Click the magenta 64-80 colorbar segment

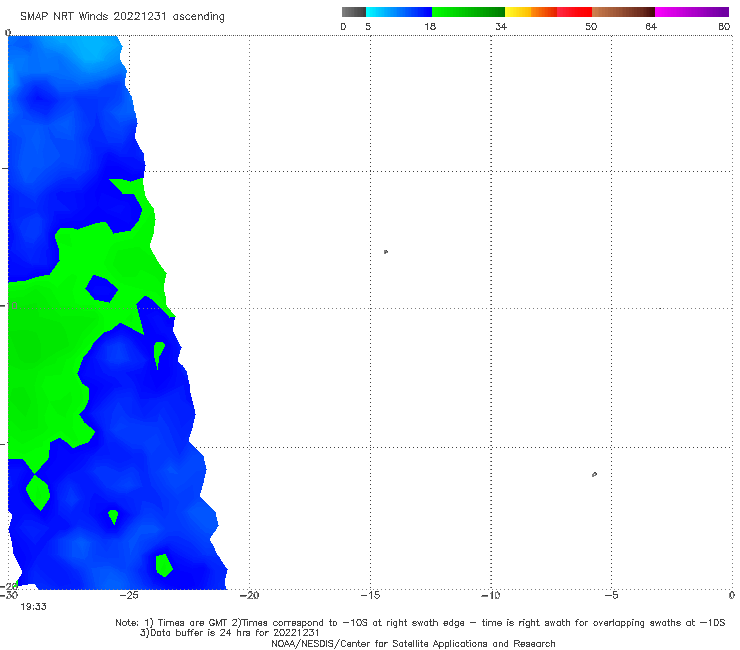[692, 12]
